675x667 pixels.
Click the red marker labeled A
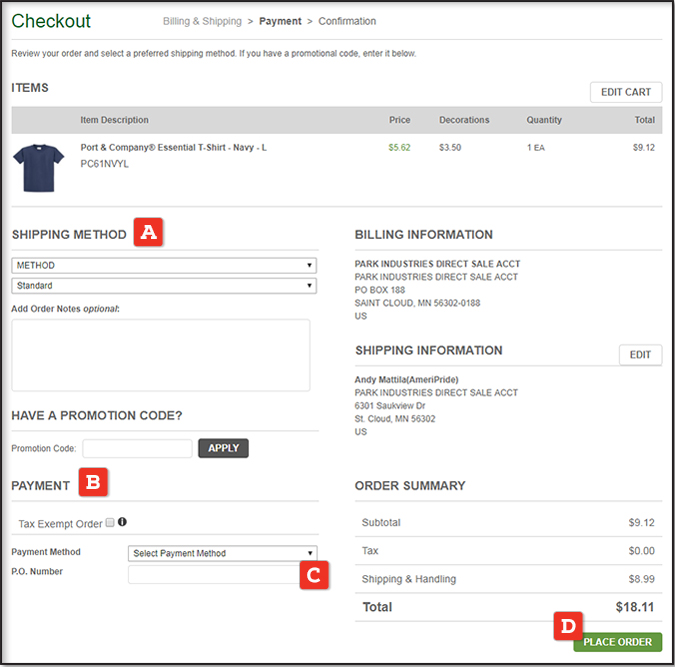pos(148,233)
